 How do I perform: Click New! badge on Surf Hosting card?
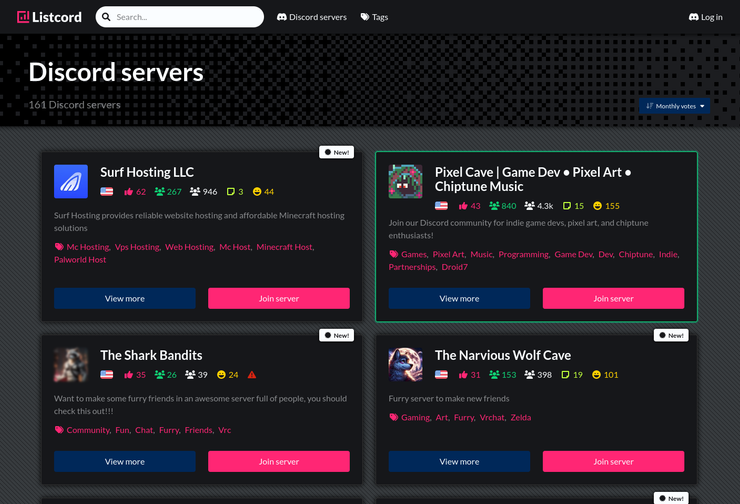336,152
